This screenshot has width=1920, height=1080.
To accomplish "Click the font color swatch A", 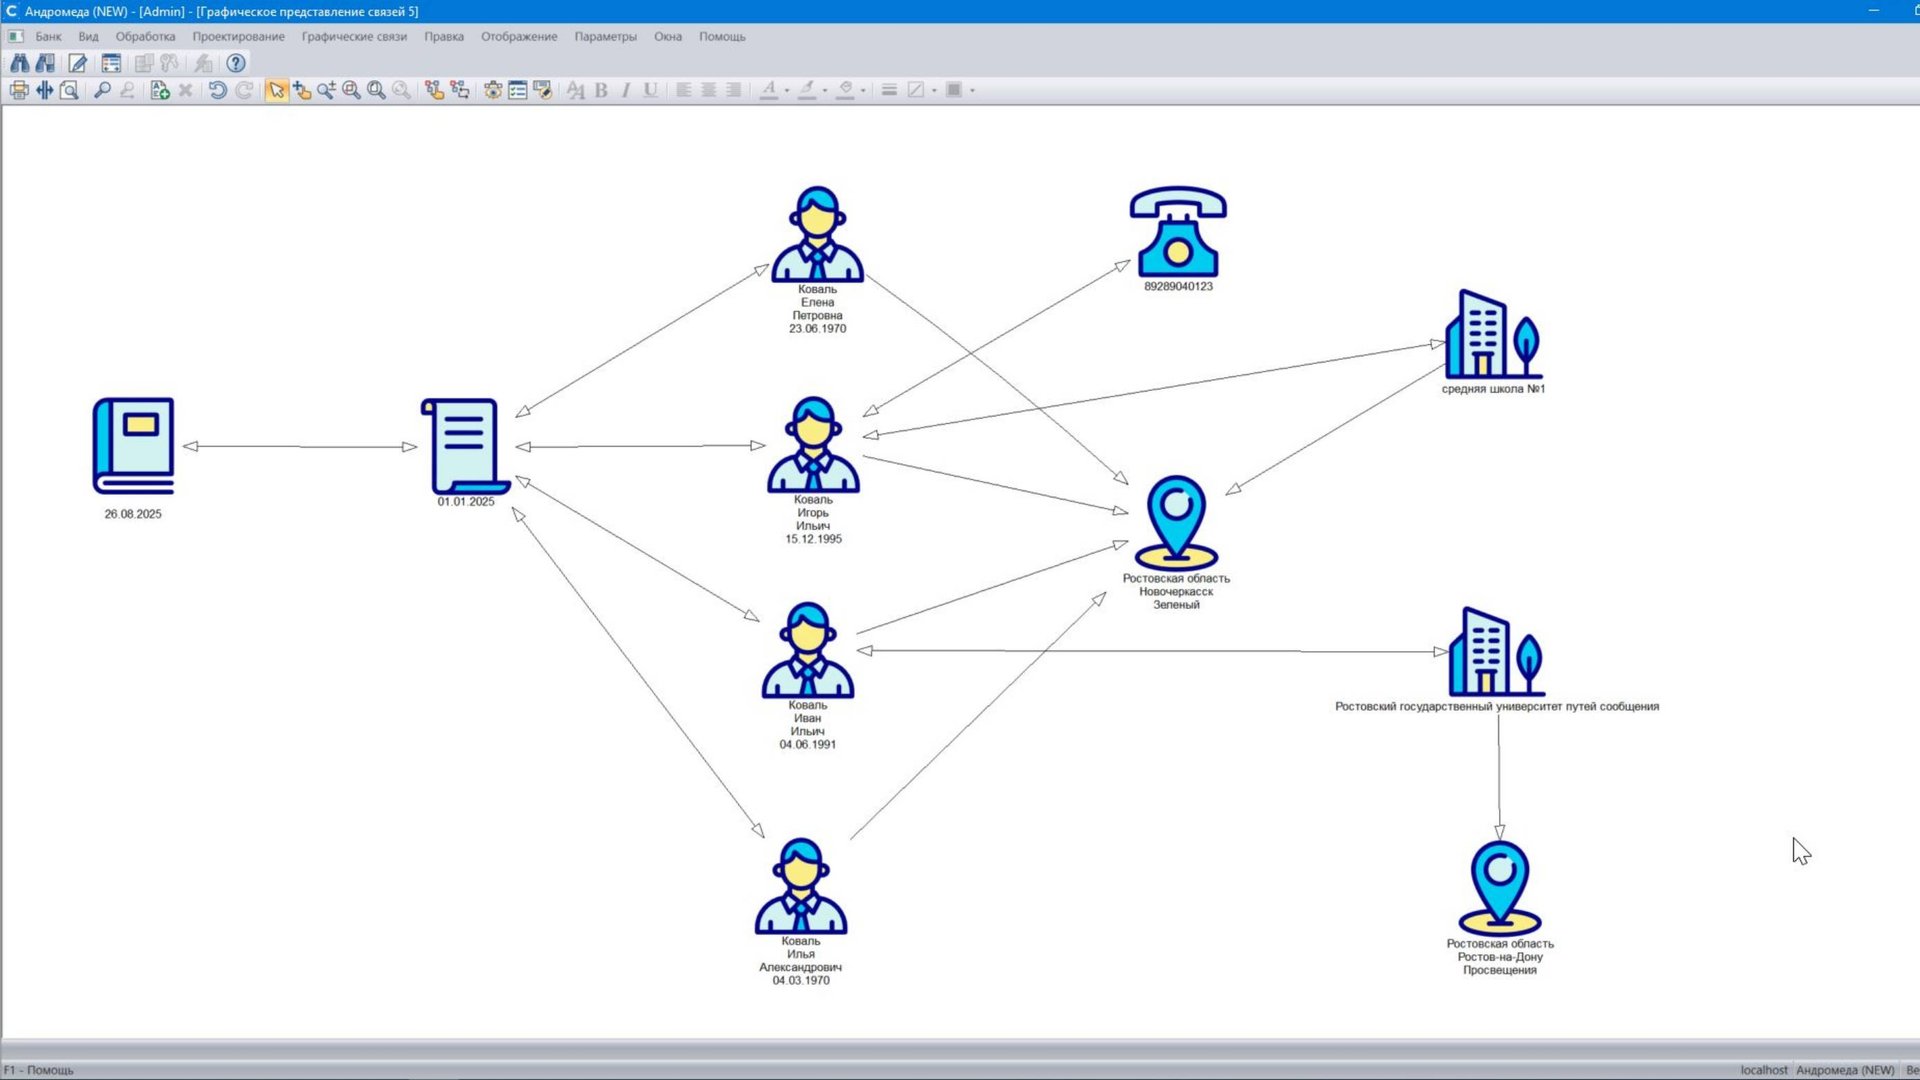I will click(768, 90).
